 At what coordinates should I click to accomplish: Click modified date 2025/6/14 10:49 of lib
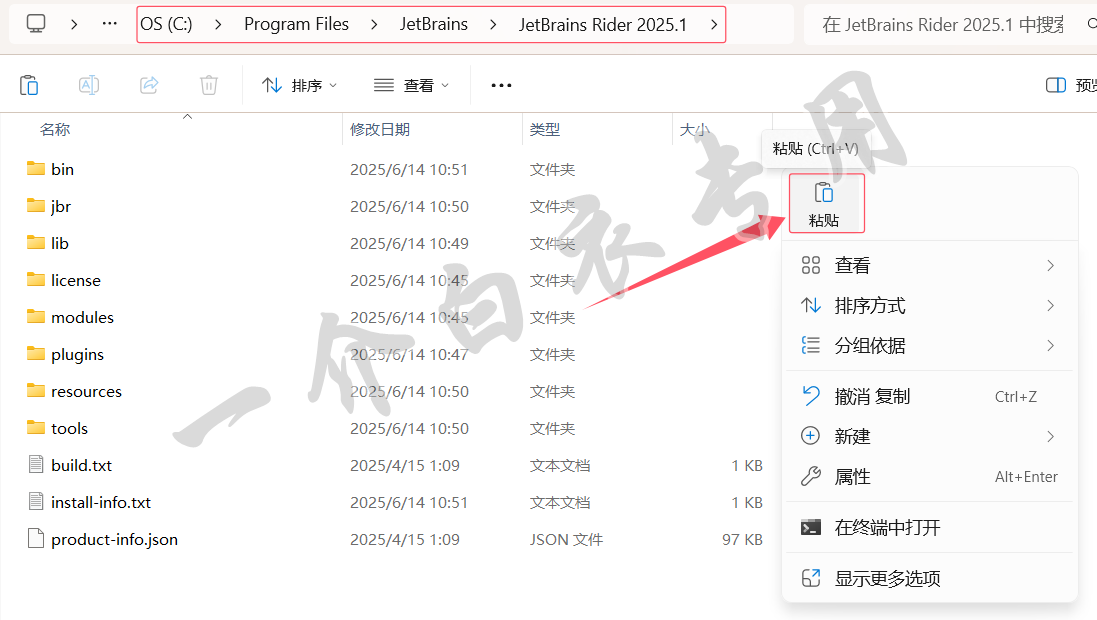click(409, 244)
